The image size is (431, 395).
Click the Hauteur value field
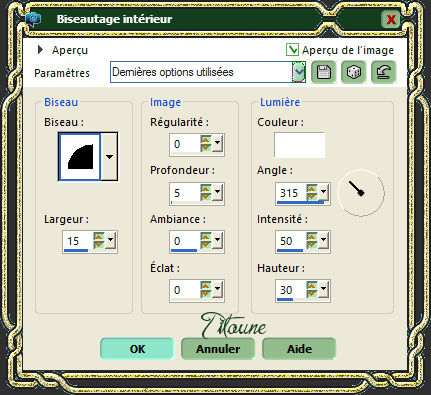coord(291,290)
